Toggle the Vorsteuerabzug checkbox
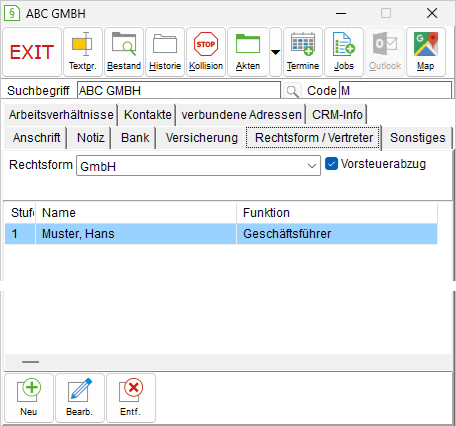The height and width of the screenshot is (426, 456). point(331,164)
